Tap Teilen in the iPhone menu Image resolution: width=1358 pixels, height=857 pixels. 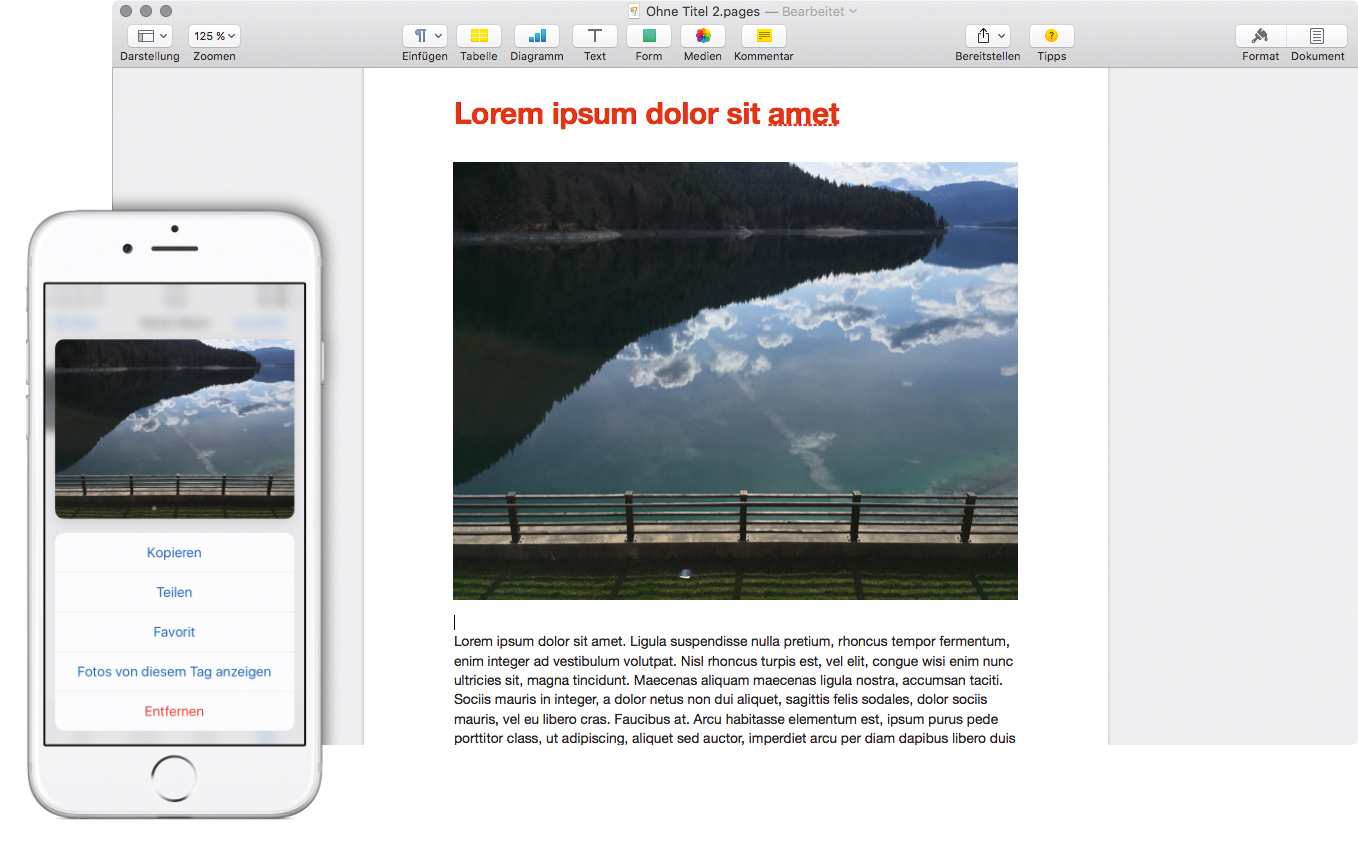(174, 592)
